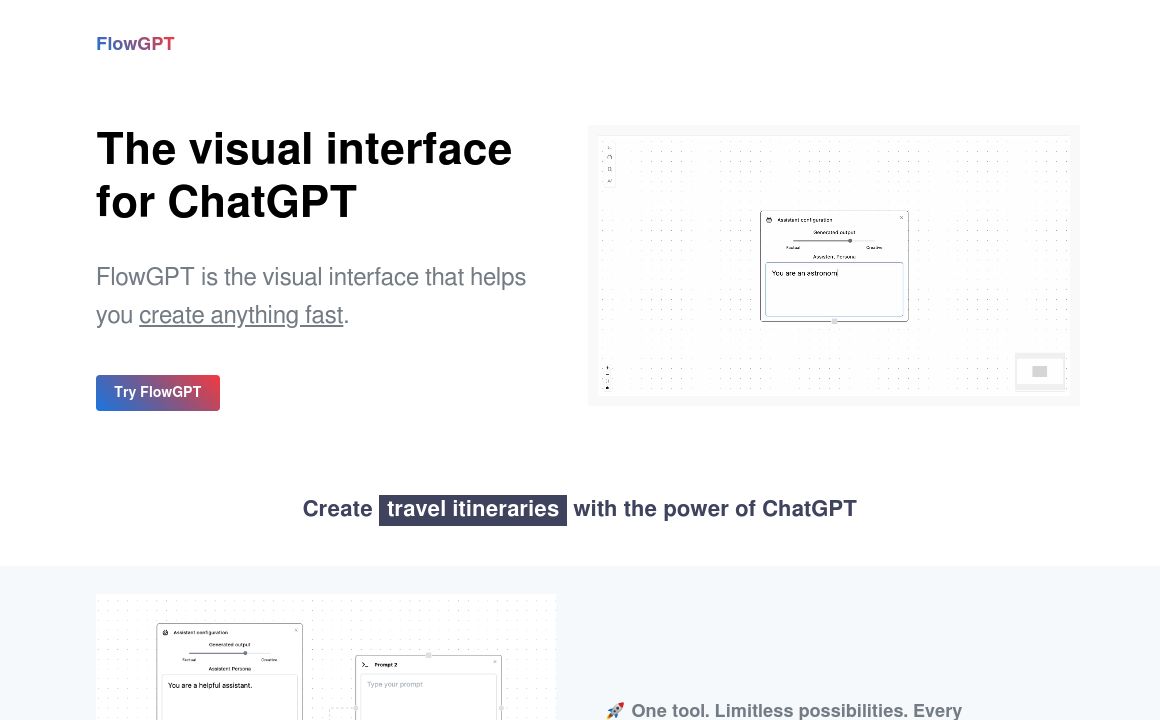
Task: Click the underlined 'create anything fast' text
Action: click(x=241, y=315)
